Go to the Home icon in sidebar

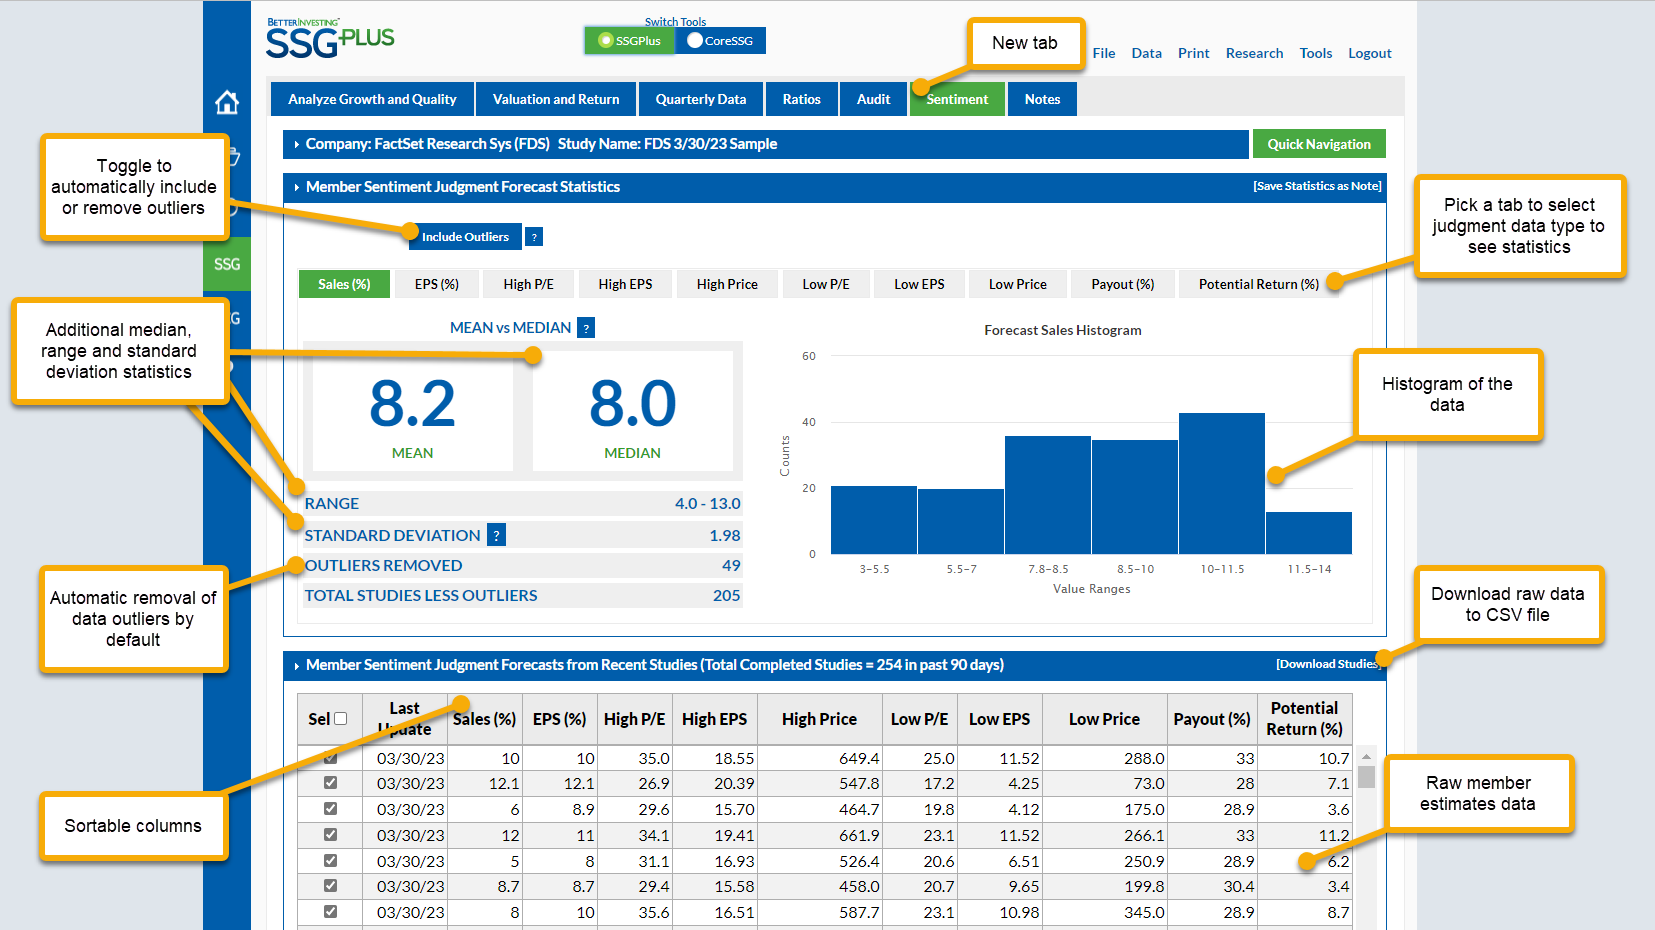(x=227, y=102)
